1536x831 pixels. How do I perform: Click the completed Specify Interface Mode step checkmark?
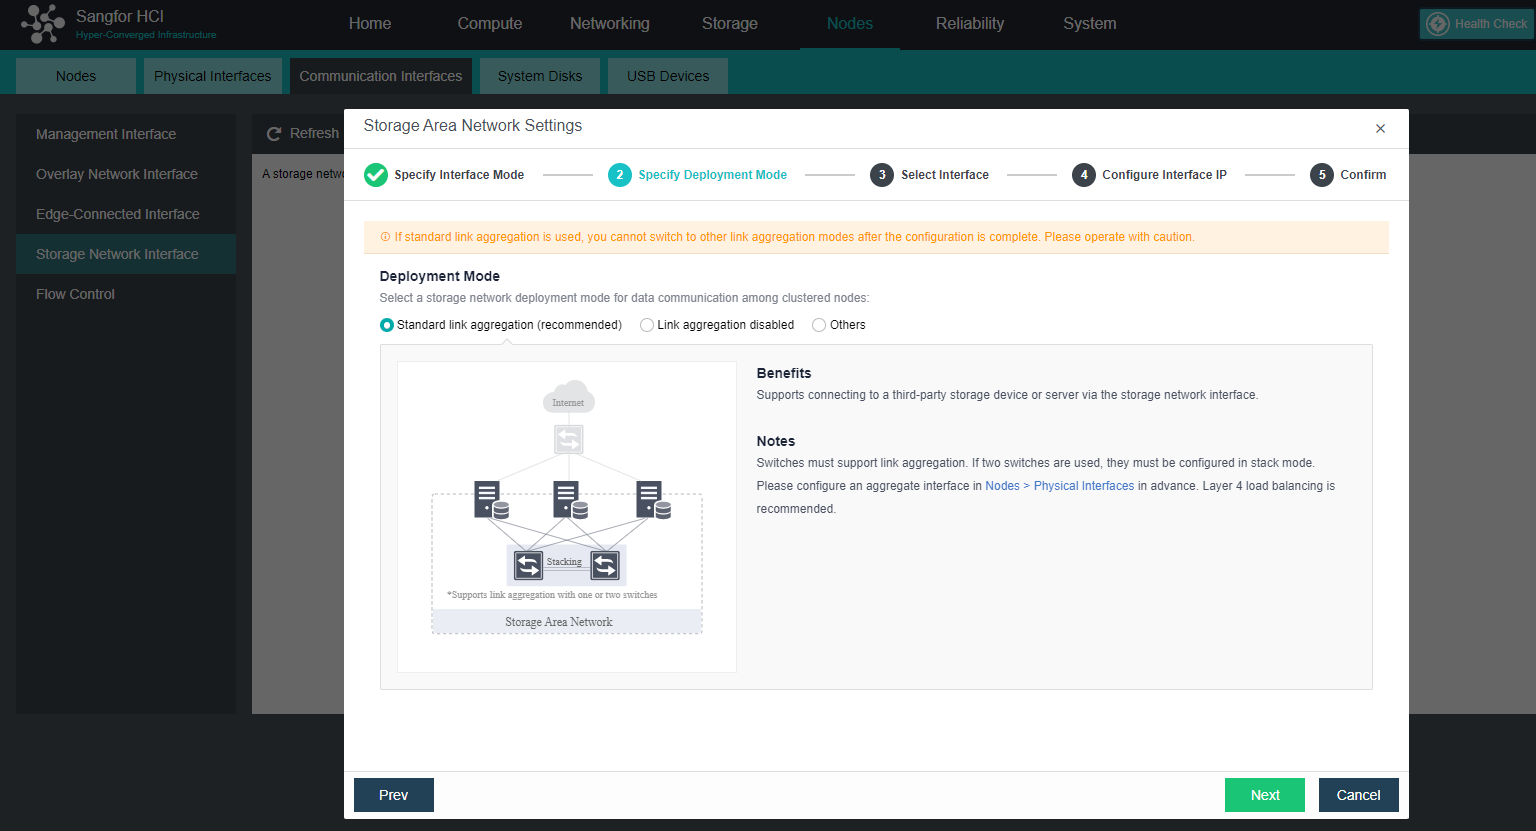click(375, 174)
